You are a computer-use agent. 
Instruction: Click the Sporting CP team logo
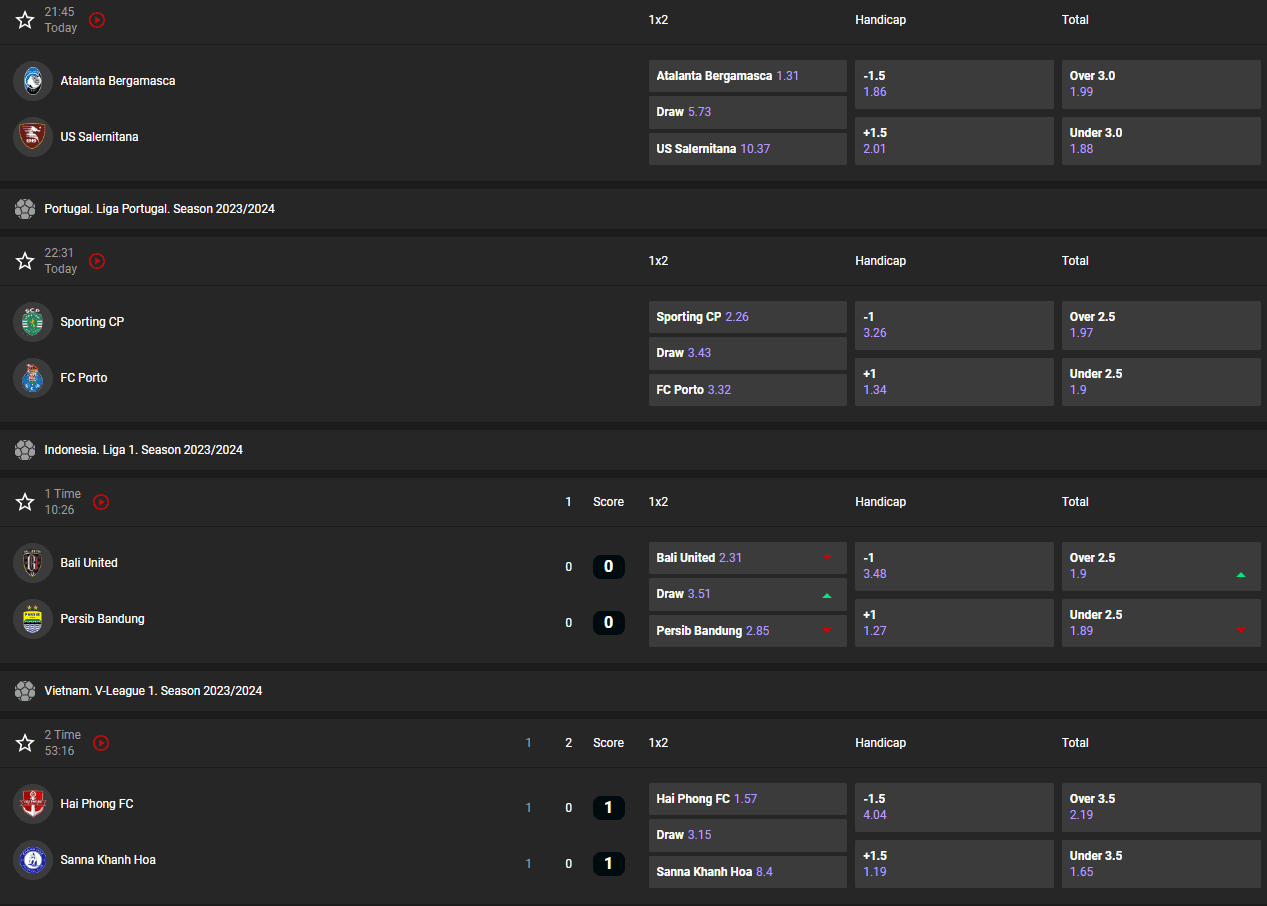pos(33,322)
